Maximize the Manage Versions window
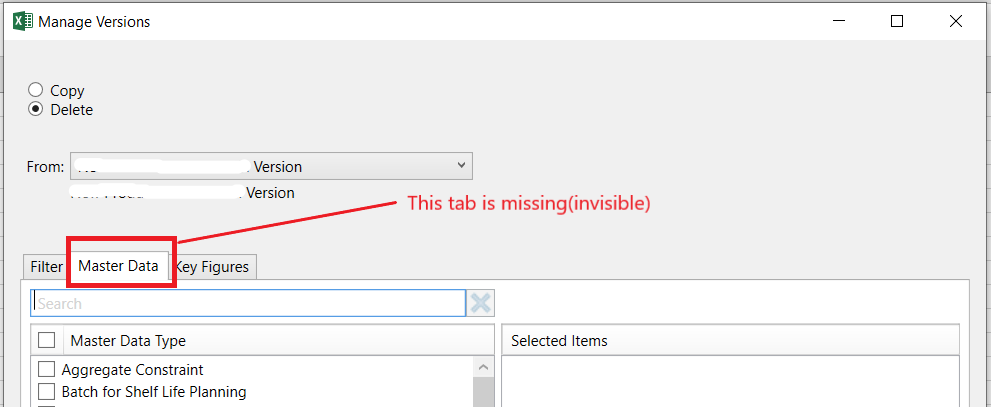Viewport: 991px width, 407px height. [x=897, y=21]
